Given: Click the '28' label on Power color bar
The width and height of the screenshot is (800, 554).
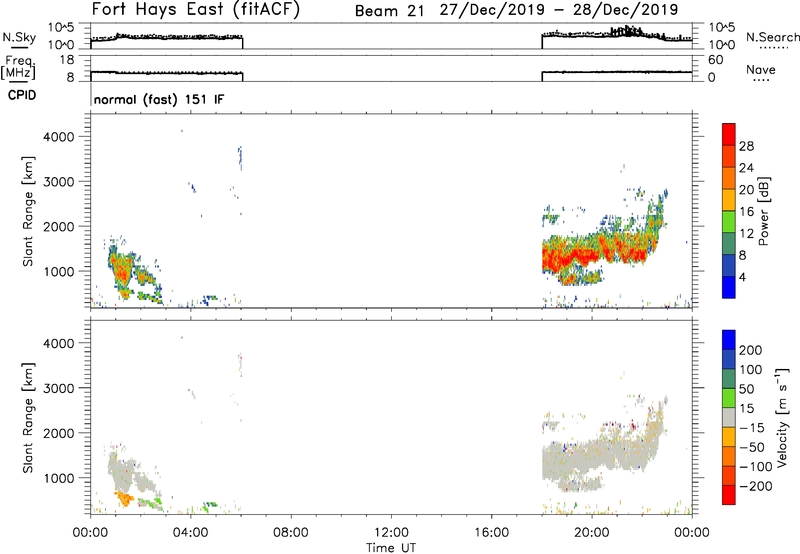Looking at the screenshot, I should pos(746,146).
